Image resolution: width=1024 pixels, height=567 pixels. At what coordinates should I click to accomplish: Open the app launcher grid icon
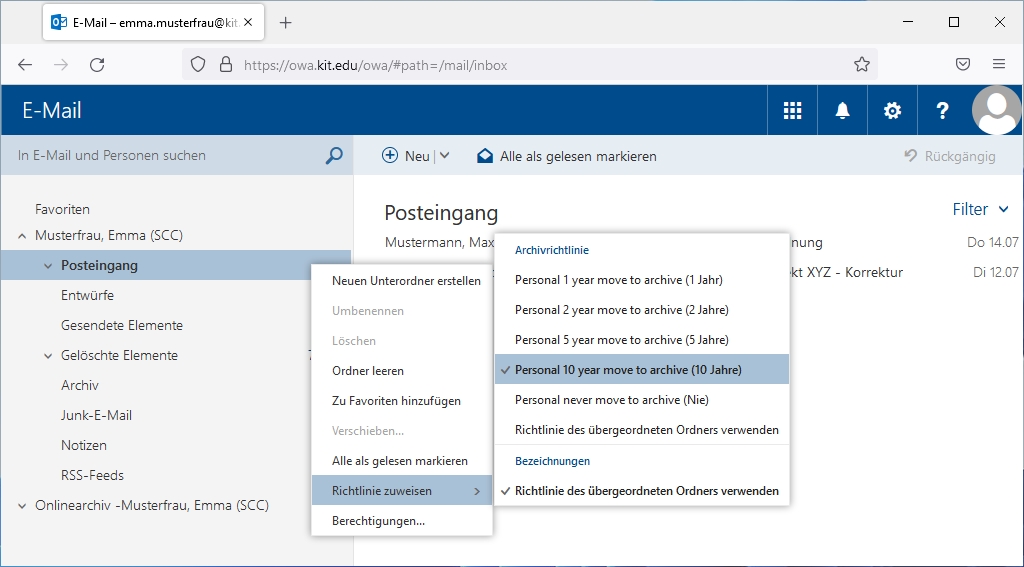click(792, 111)
